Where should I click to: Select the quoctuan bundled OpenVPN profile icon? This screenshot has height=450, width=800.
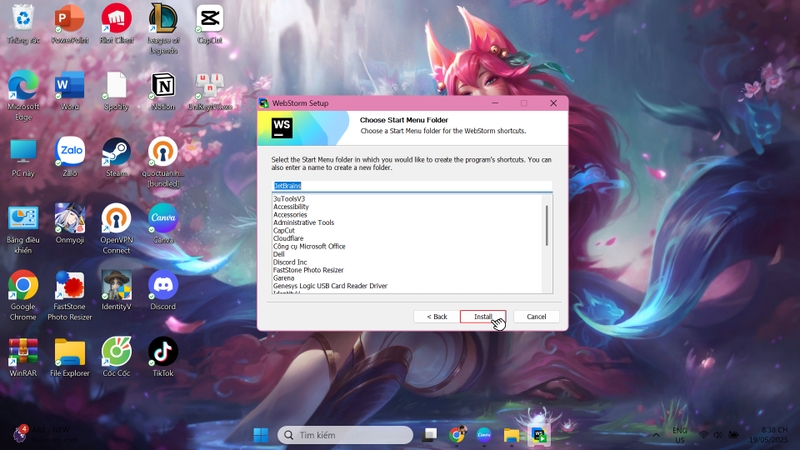[x=163, y=162]
